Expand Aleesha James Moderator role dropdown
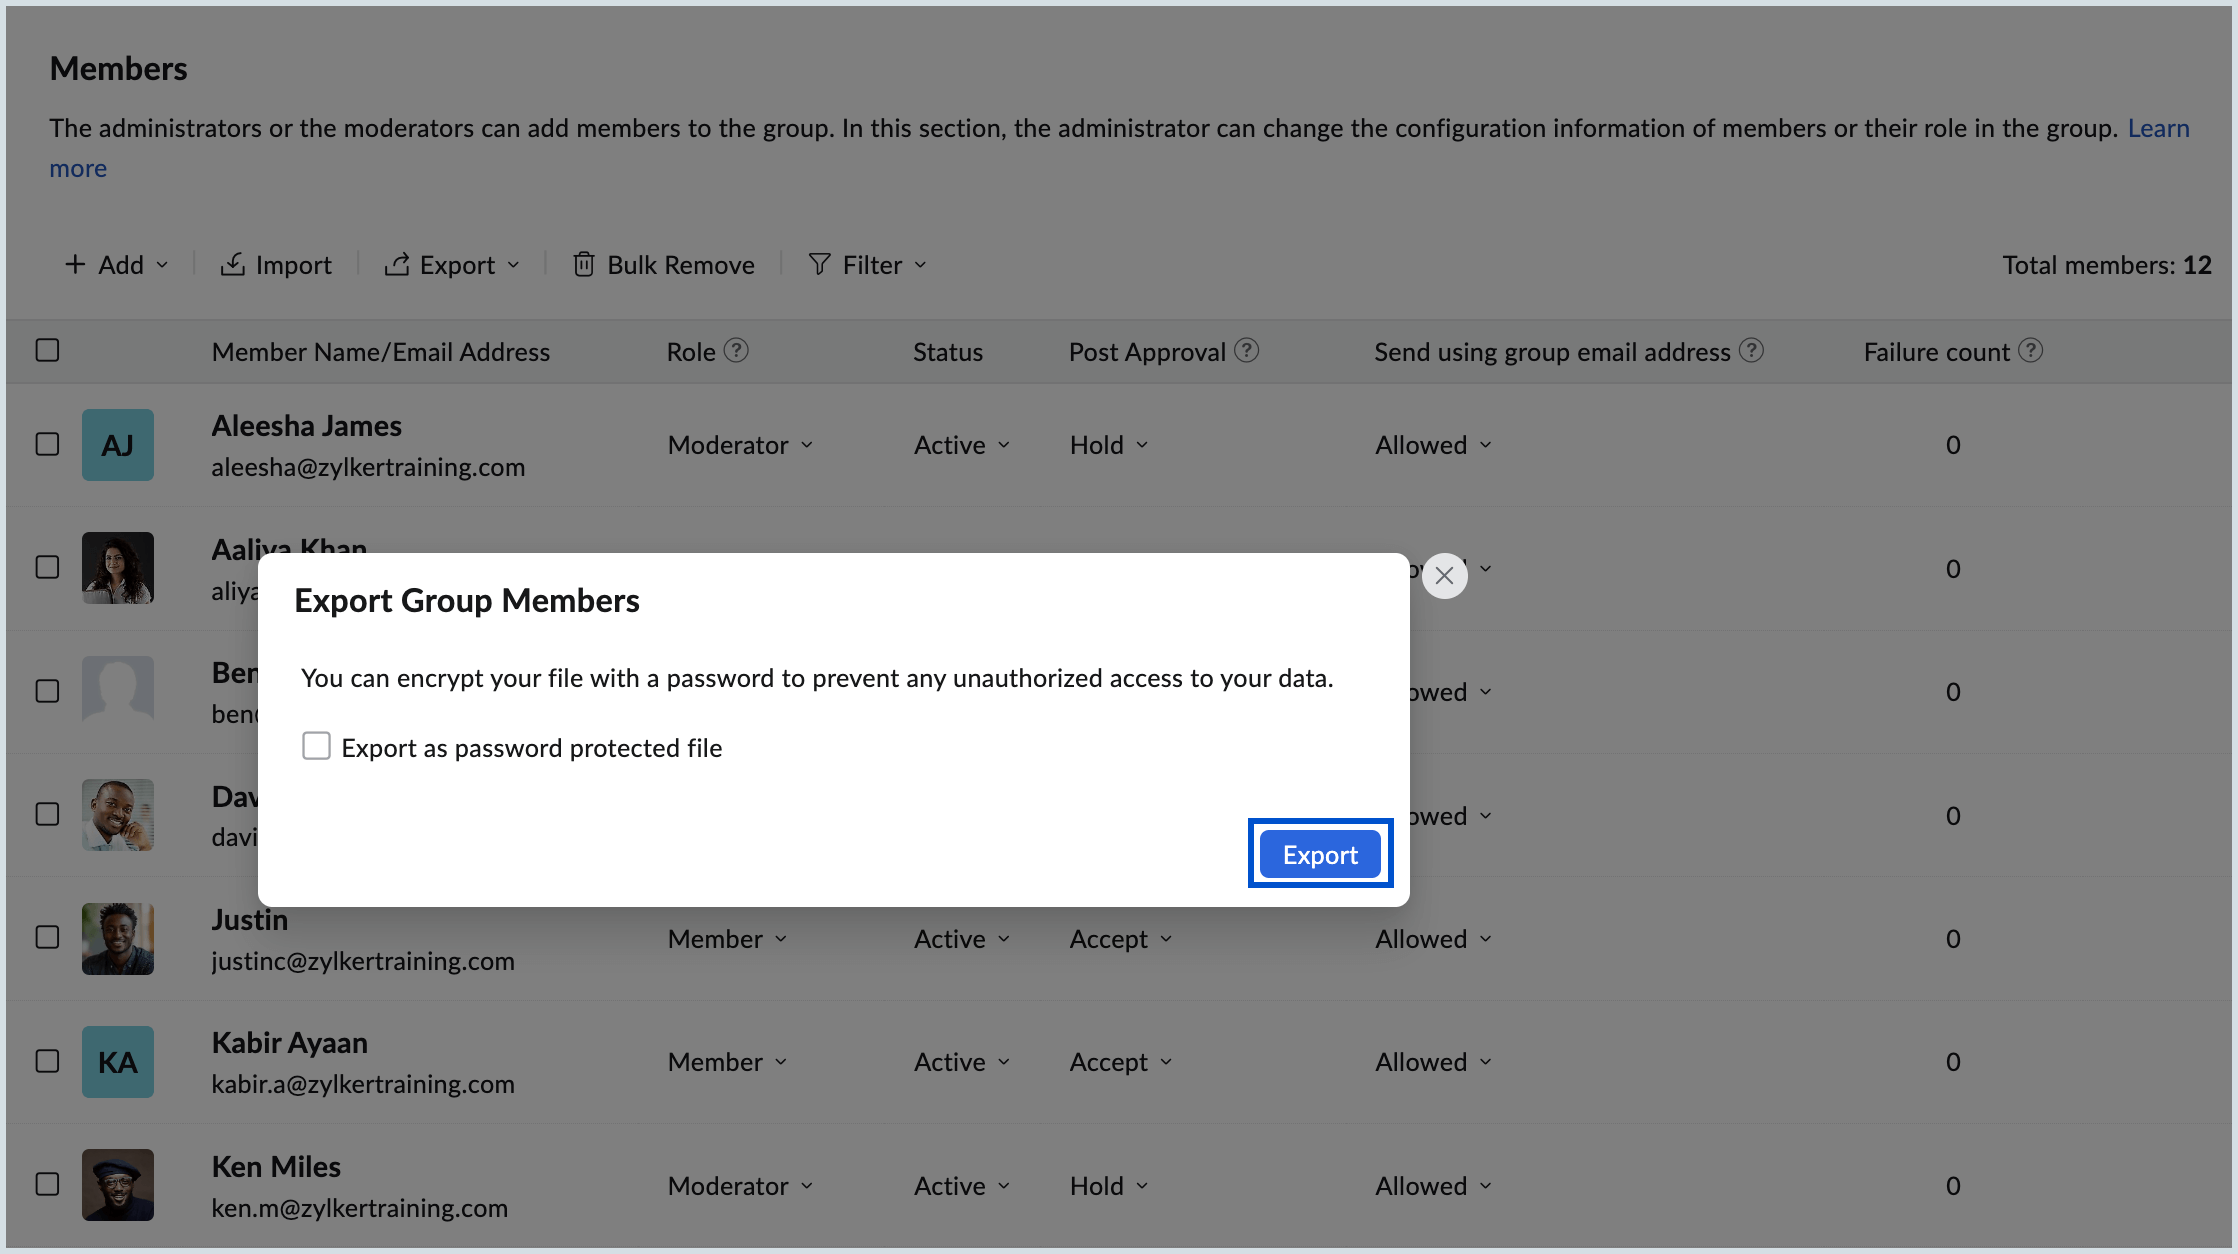Image resolution: width=2238 pixels, height=1254 pixels. pyautogui.click(x=740, y=445)
